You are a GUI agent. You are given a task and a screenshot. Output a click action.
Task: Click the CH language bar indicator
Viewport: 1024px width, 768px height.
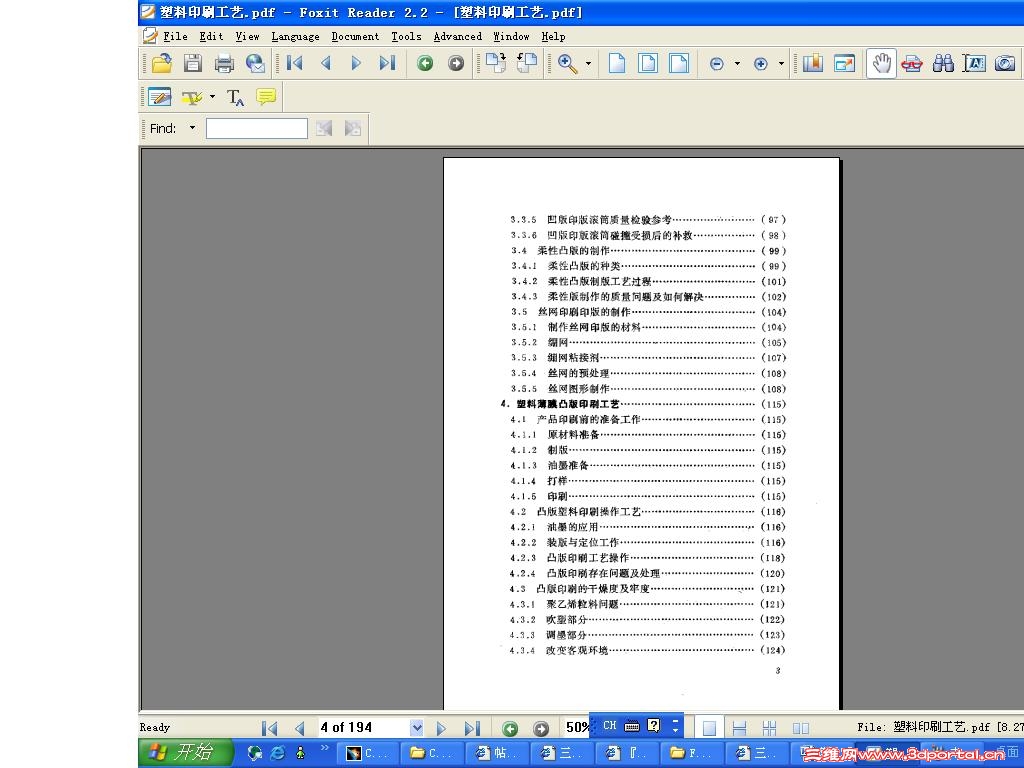coord(610,725)
